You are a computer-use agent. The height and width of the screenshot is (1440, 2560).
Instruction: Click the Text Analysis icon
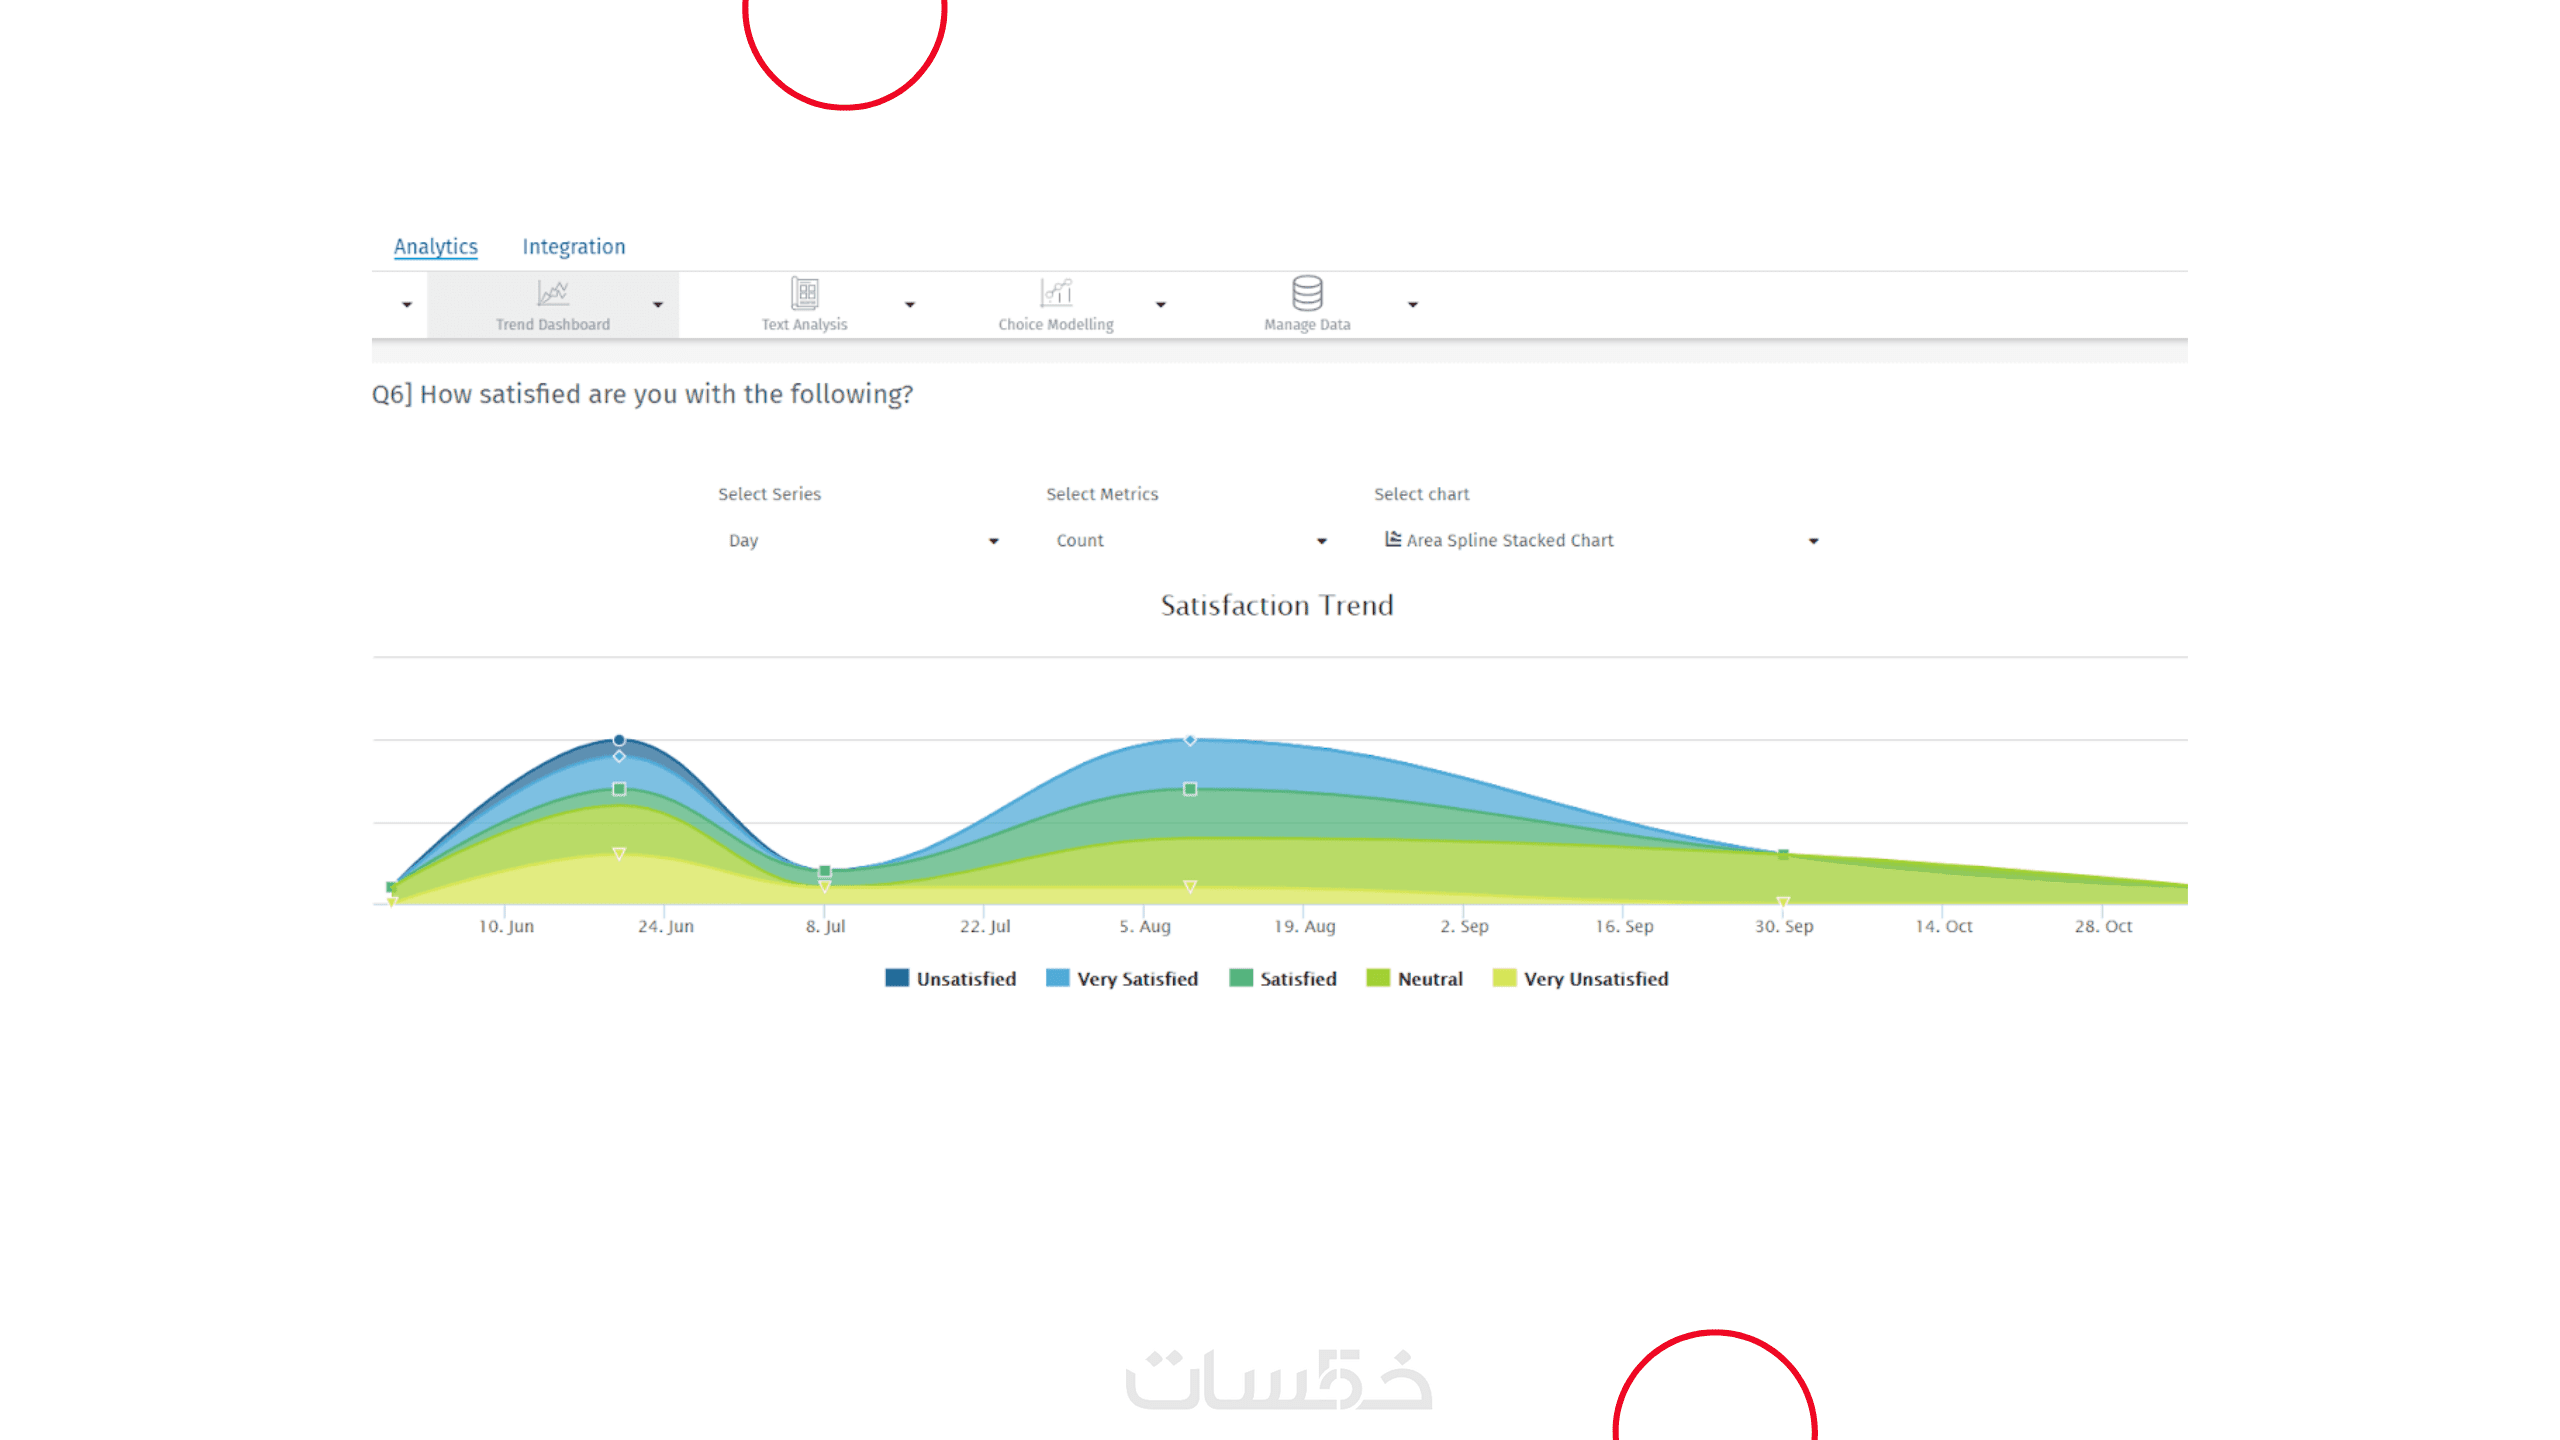805,294
